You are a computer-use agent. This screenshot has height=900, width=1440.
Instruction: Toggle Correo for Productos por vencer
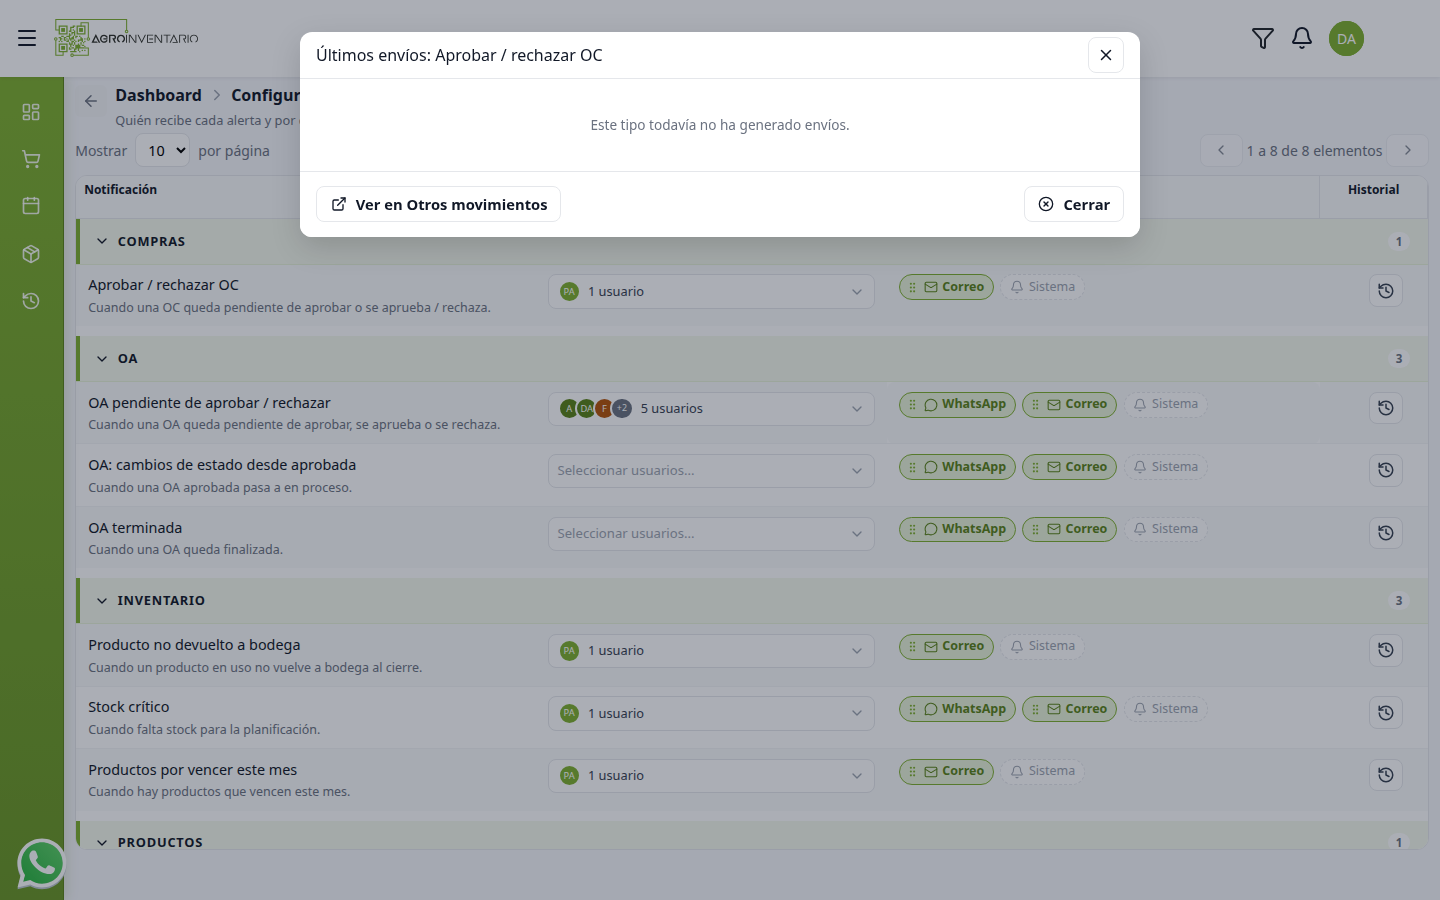[x=946, y=771]
